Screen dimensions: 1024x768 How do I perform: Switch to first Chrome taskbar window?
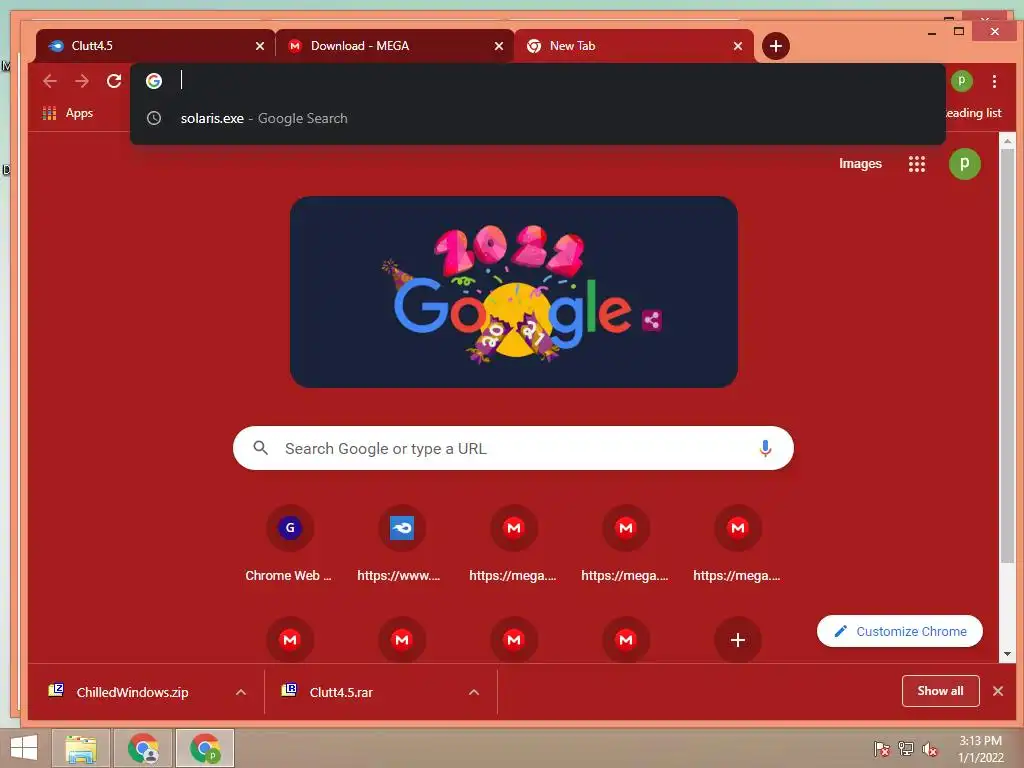click(x=143, y=748)
